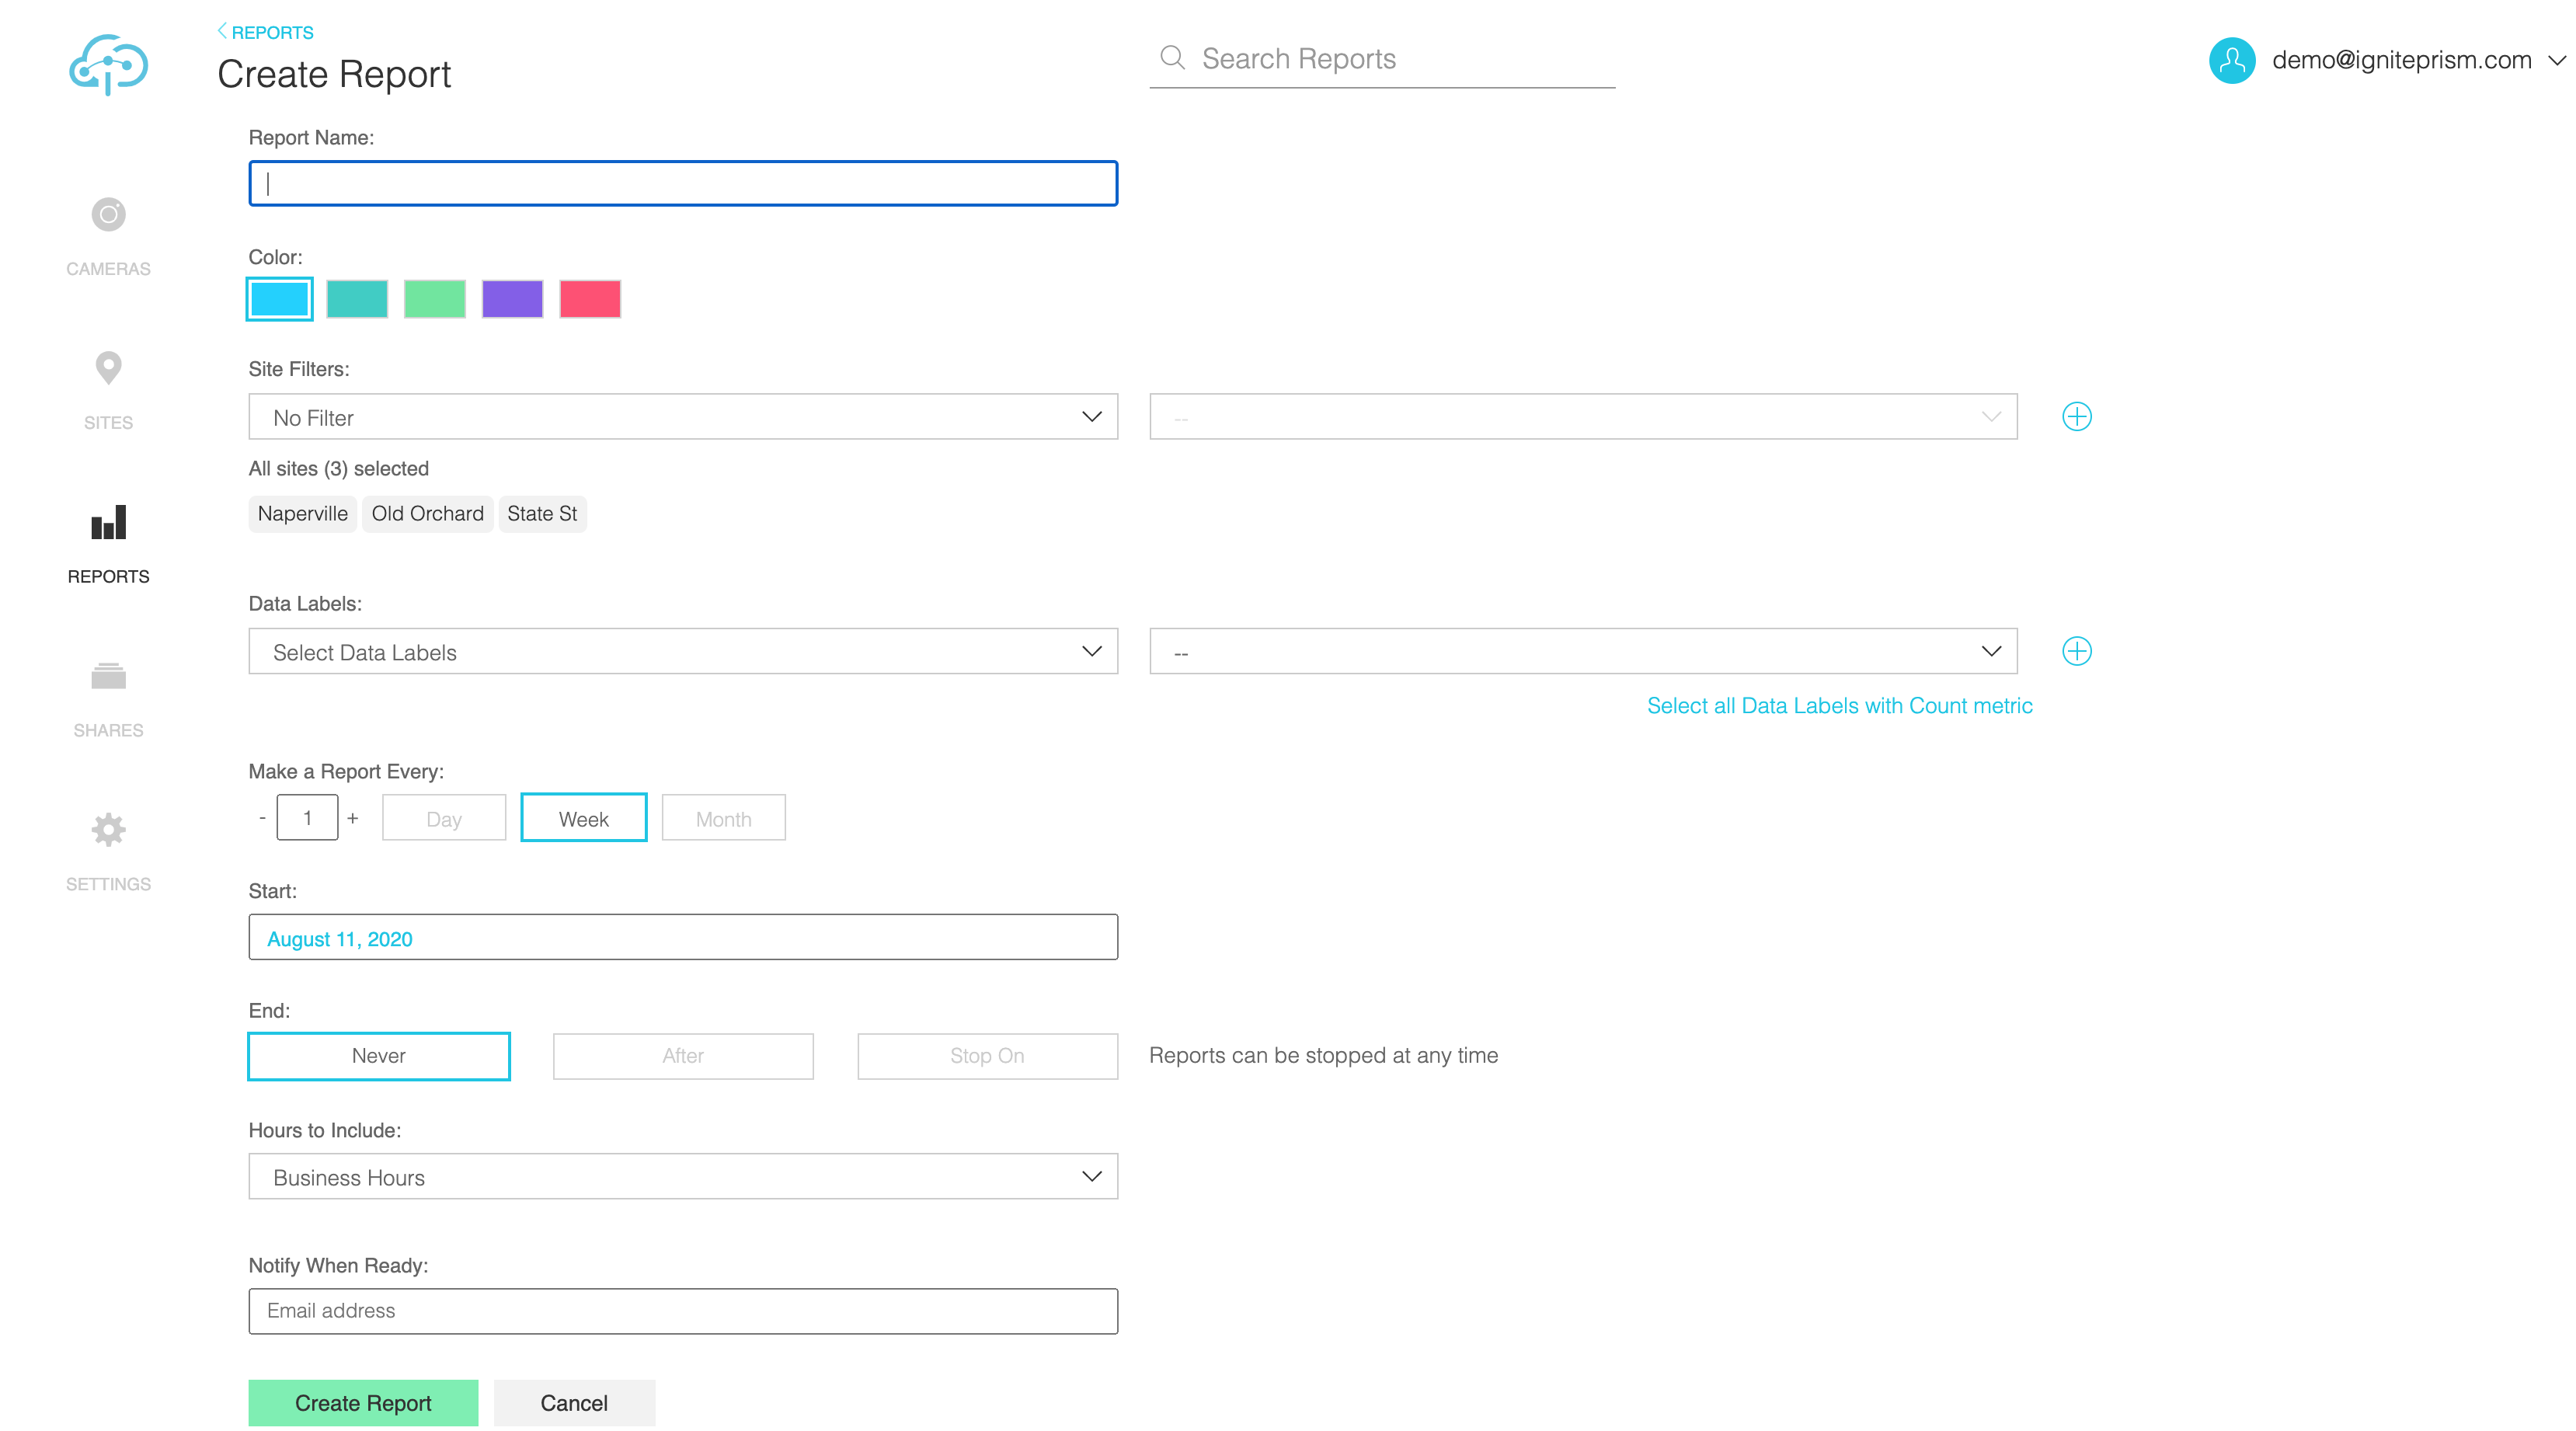Expand the Business Hours dropdown

tap(683, 1177)
